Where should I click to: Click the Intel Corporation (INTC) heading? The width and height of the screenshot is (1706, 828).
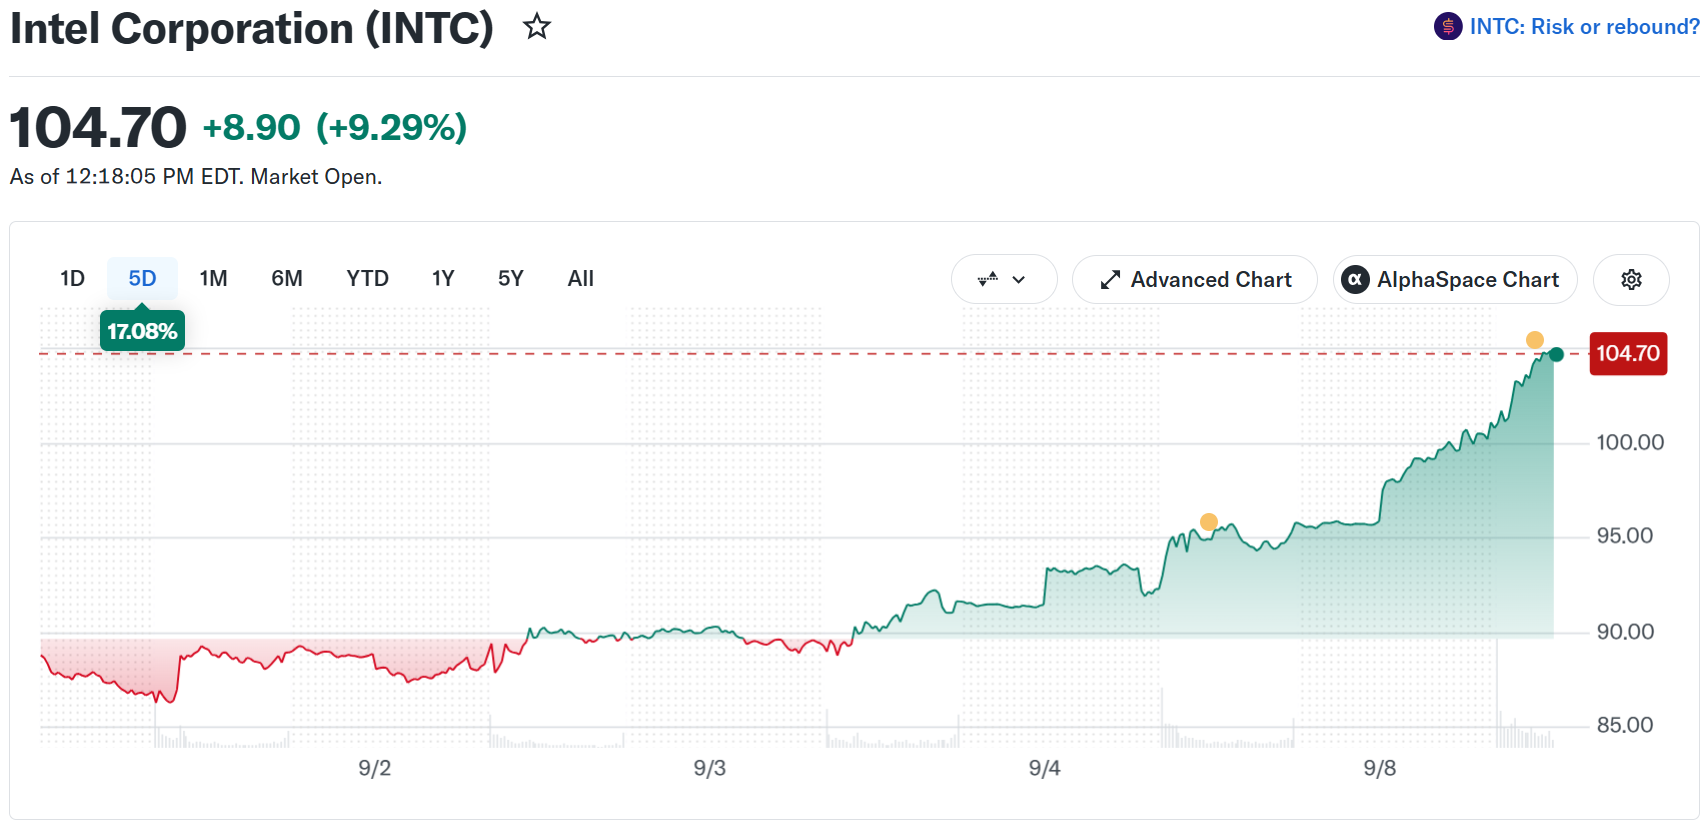[252, 28]
